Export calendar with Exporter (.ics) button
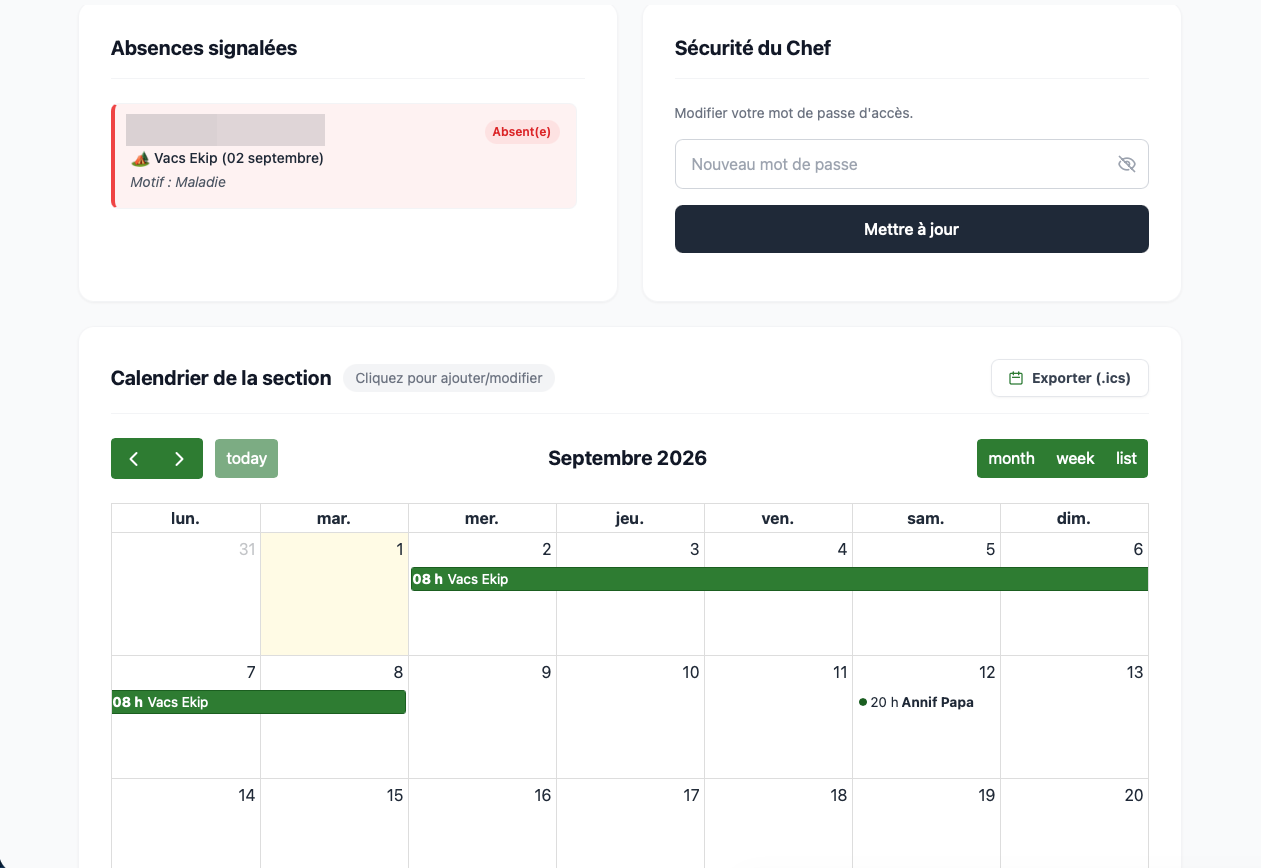Image resolution: width=1261 pixels, height=868 pixels. point(1069,378)
